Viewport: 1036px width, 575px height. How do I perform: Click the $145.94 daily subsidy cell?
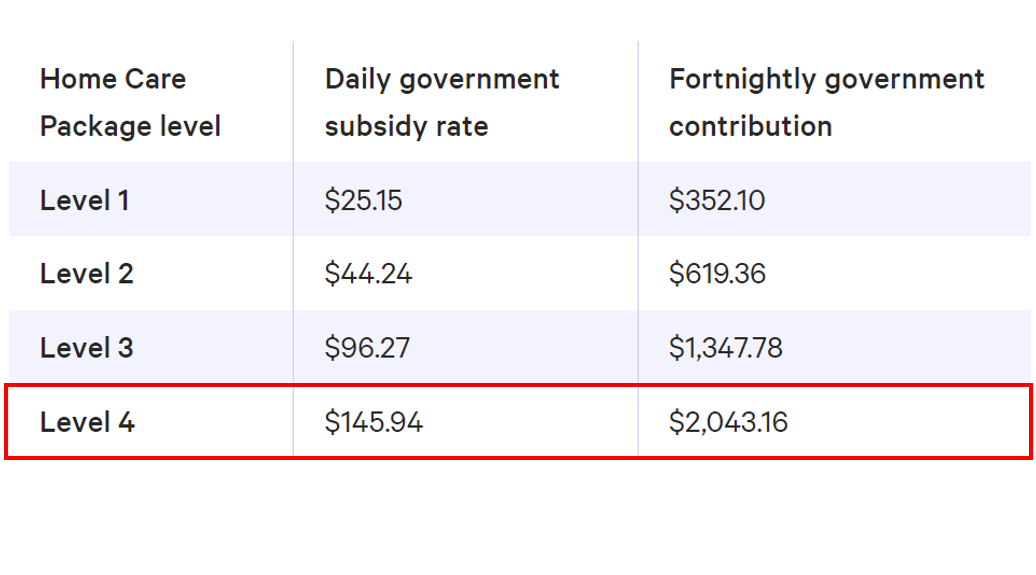click(374, 422)
